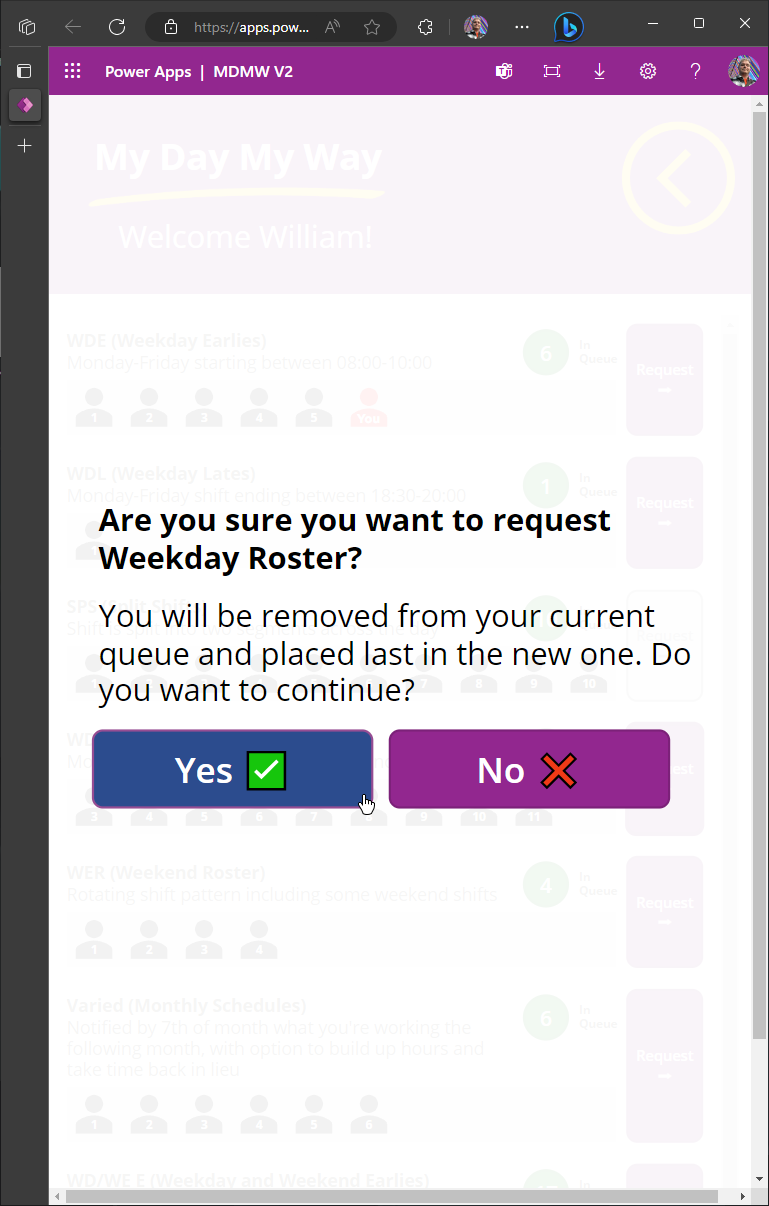Open browser extensions puzzle icon
Screen dimensions: 769x1206
click(x=425, y=27)
